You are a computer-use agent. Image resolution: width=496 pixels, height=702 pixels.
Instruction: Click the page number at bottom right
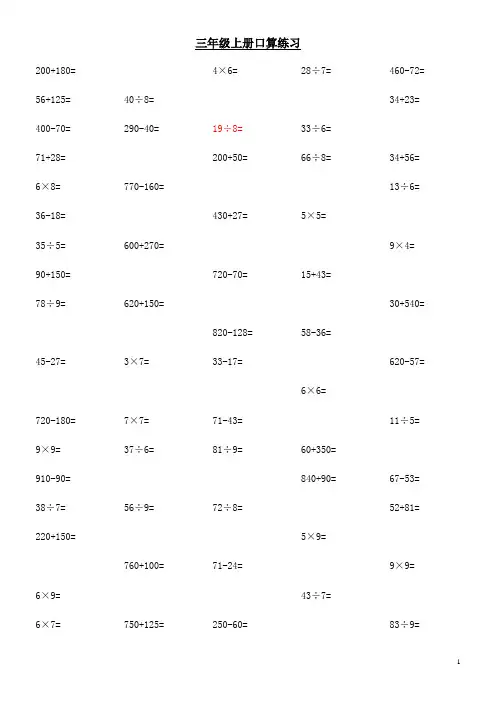[x=458, y=662]
